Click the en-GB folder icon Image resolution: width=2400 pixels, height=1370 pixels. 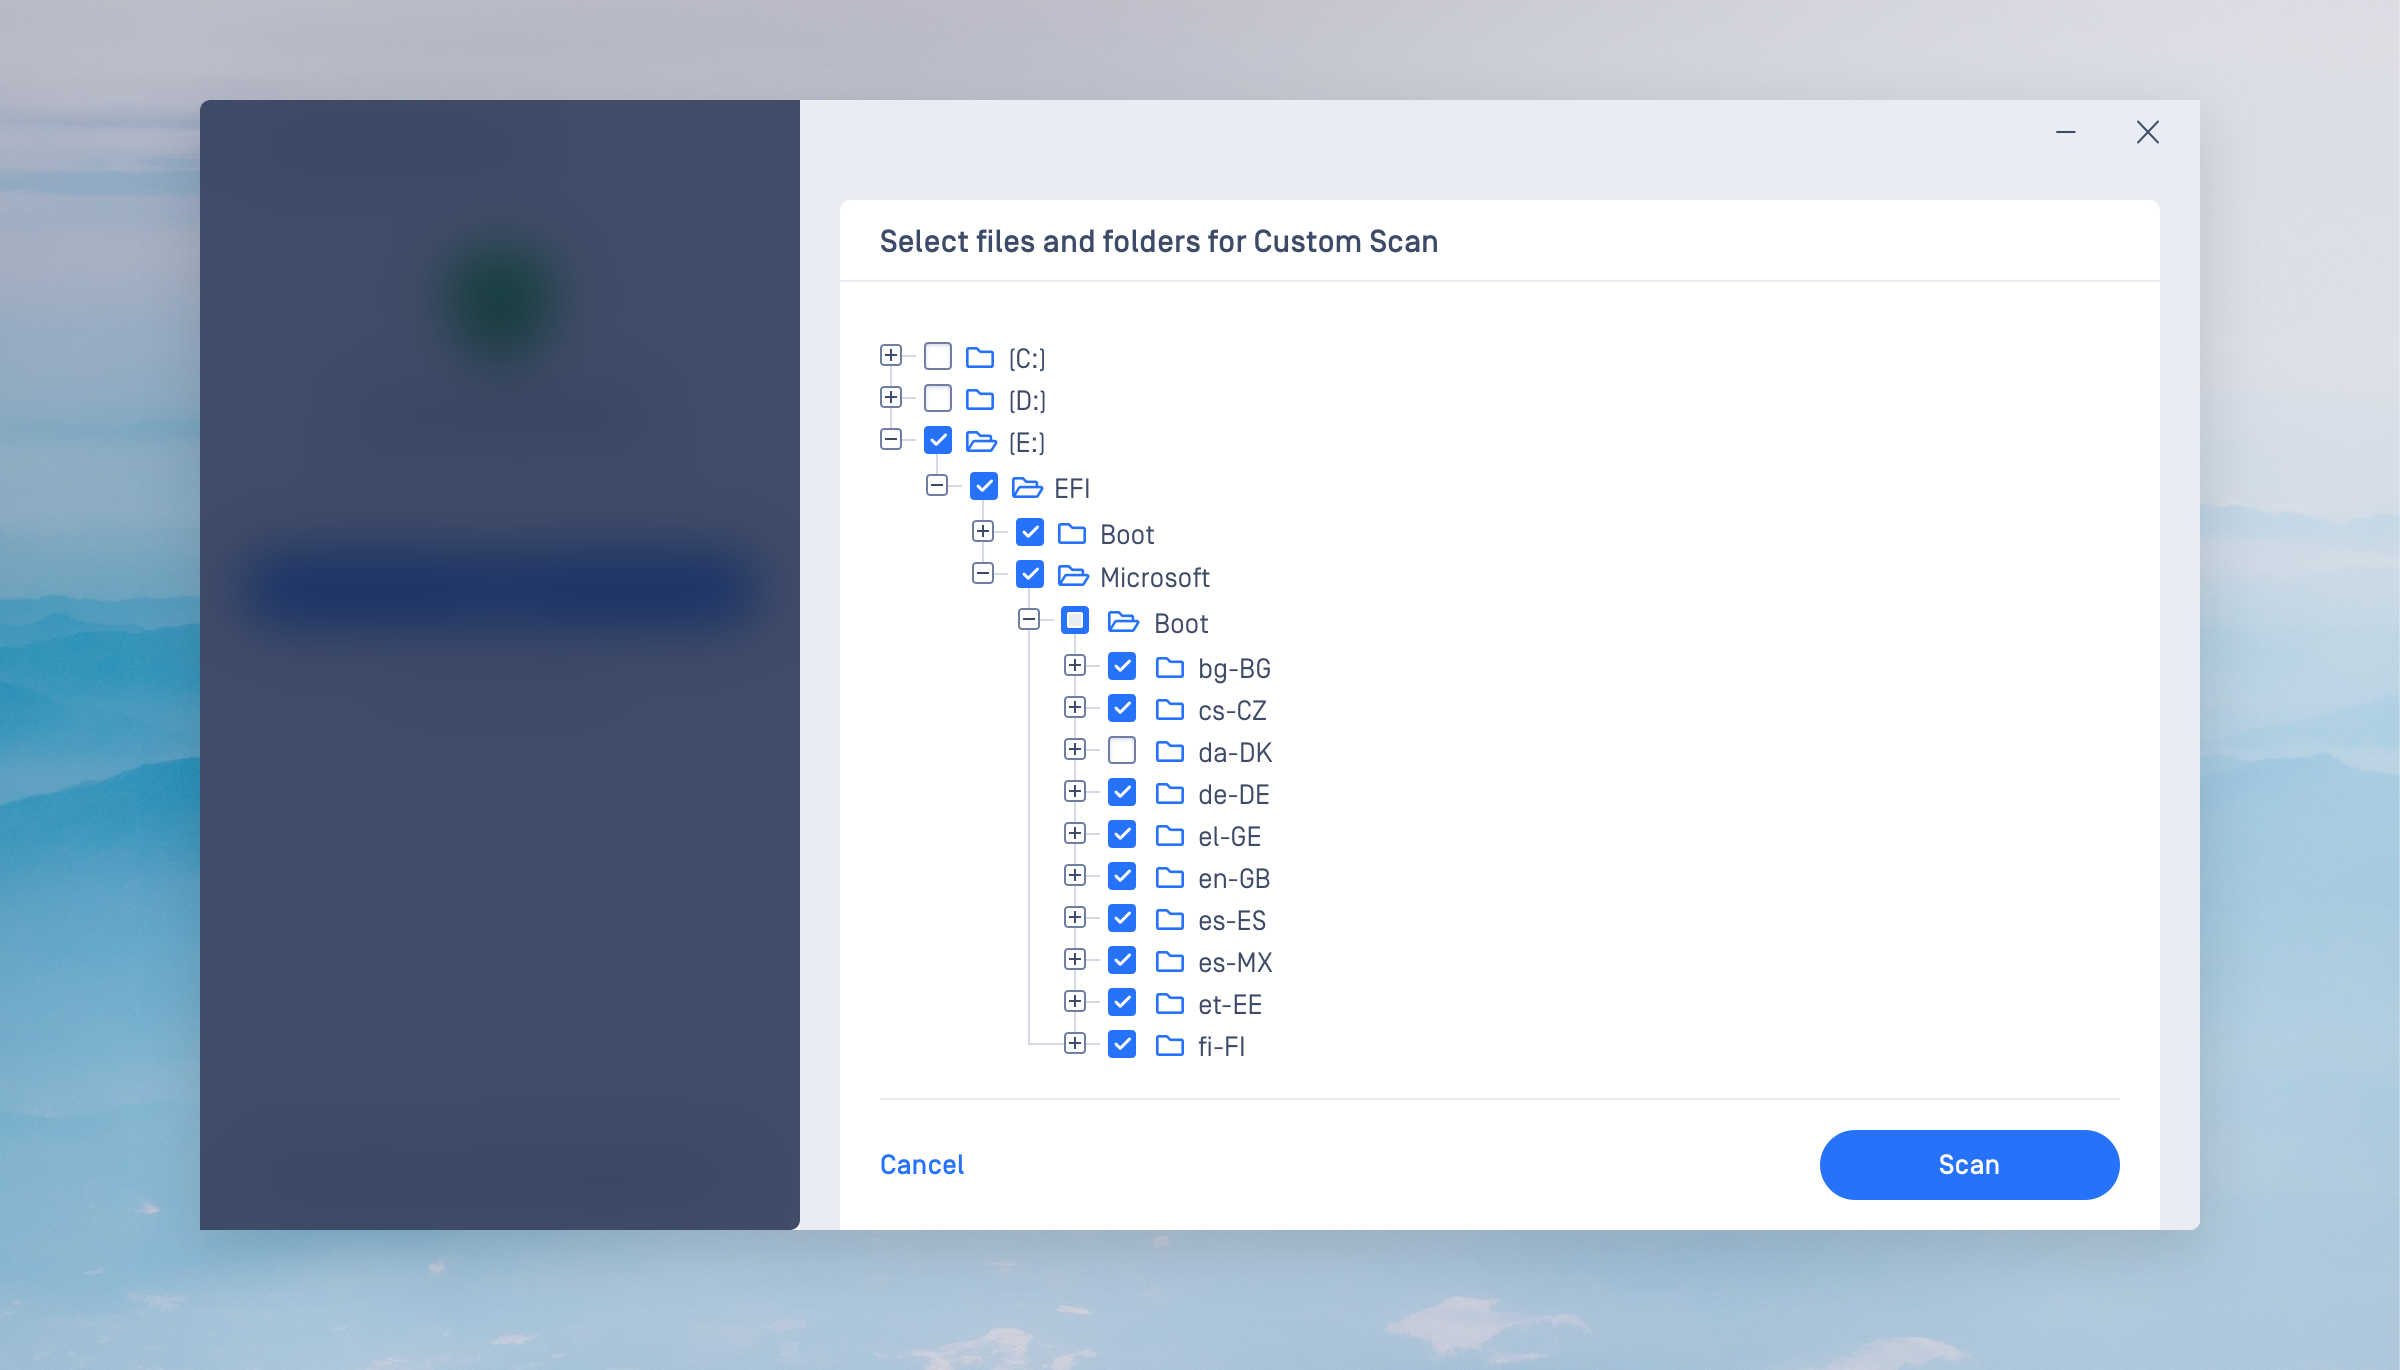coord(1169,877)
